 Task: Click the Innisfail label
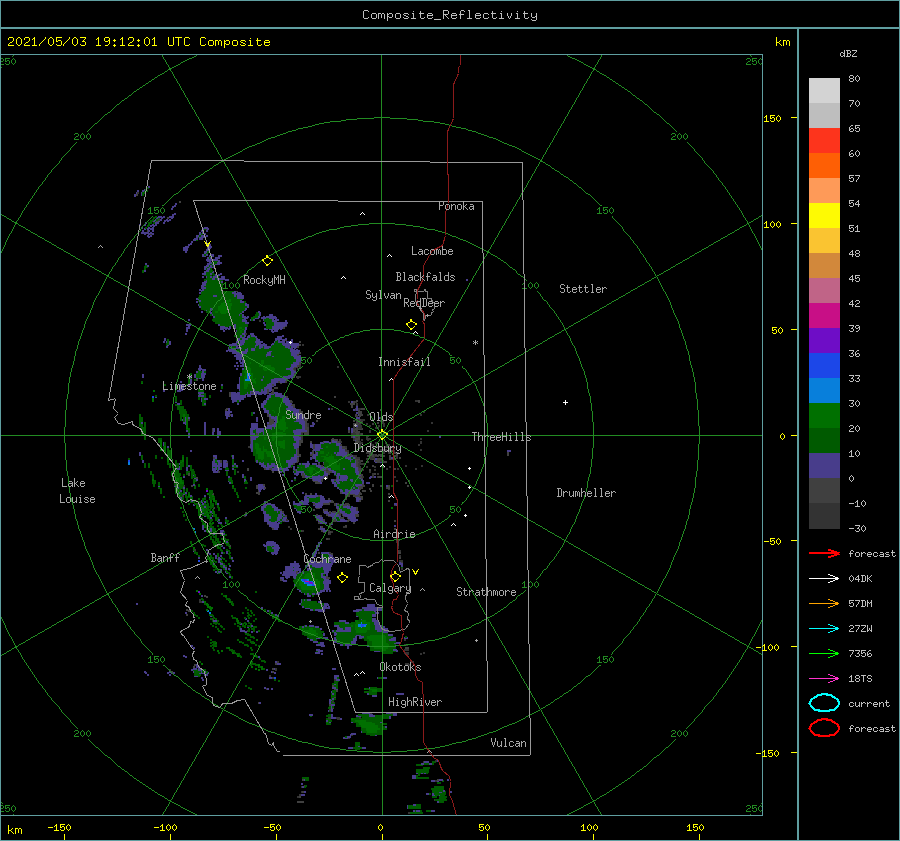point(404,362)
